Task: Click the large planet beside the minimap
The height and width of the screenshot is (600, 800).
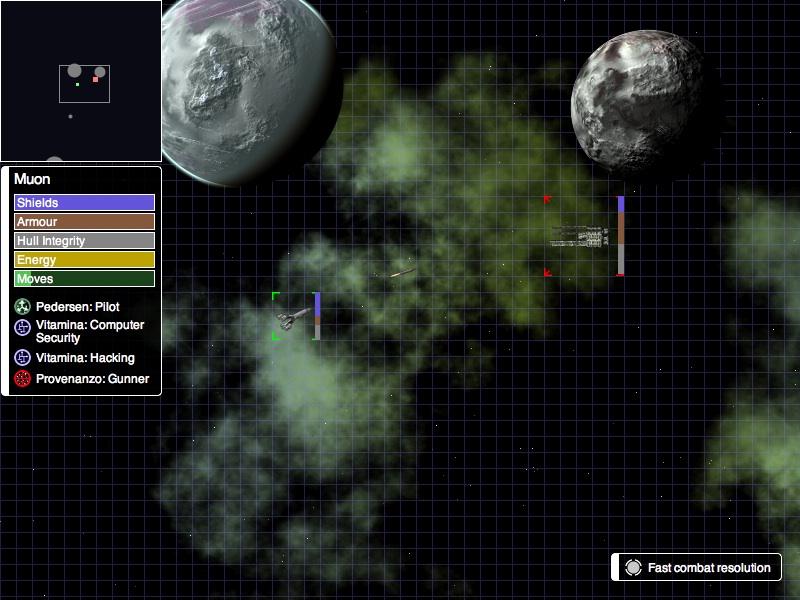Action: pos(250,90)
